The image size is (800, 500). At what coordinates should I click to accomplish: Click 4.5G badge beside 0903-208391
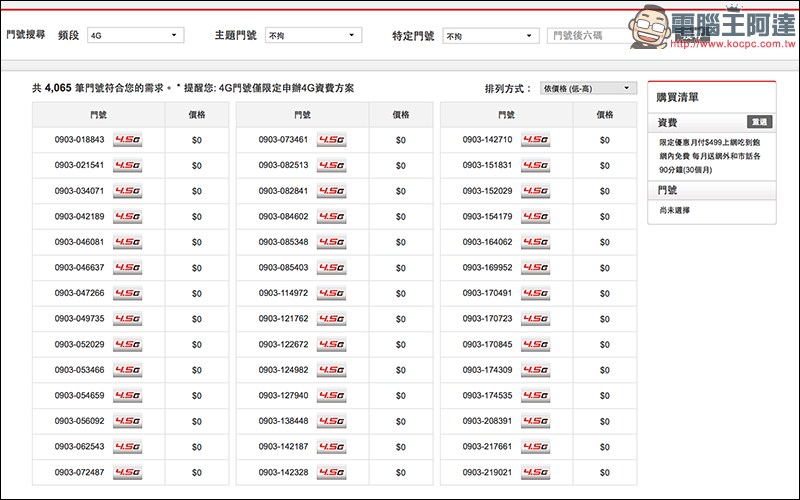[x=536, y=421]
